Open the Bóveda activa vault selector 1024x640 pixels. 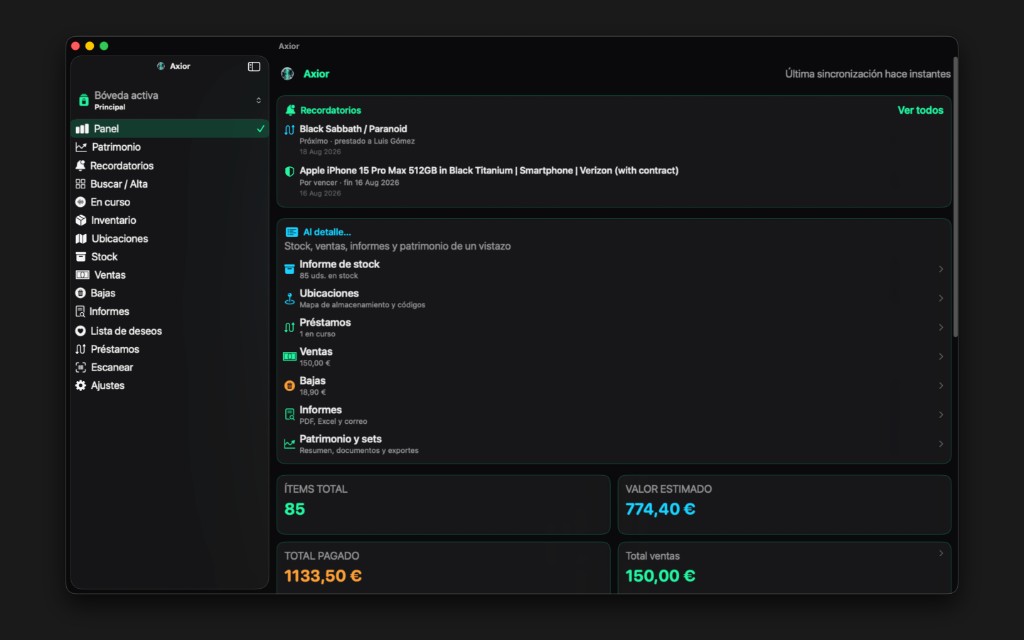(170, 100)
